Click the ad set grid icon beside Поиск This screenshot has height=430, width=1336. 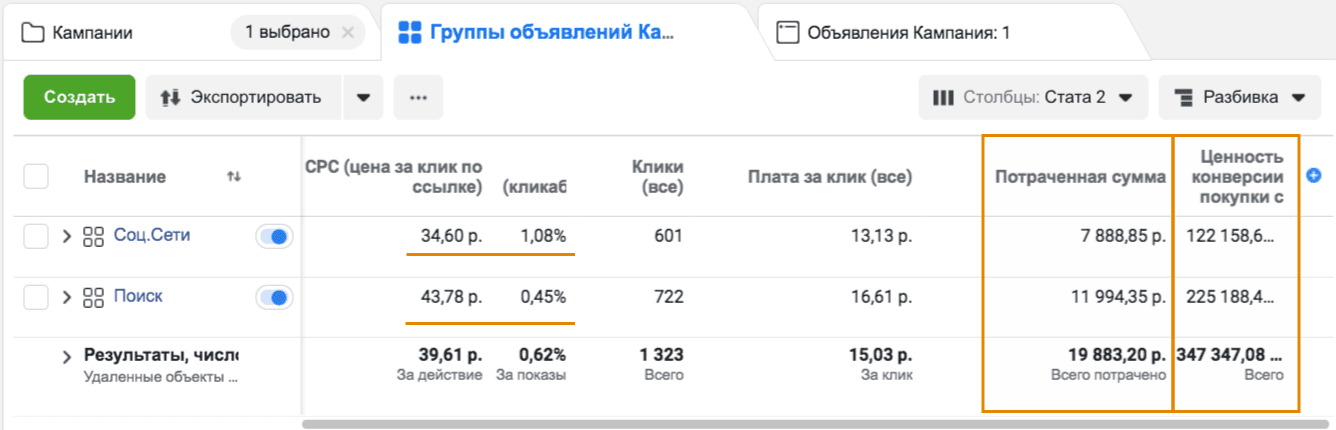[94, 297]
